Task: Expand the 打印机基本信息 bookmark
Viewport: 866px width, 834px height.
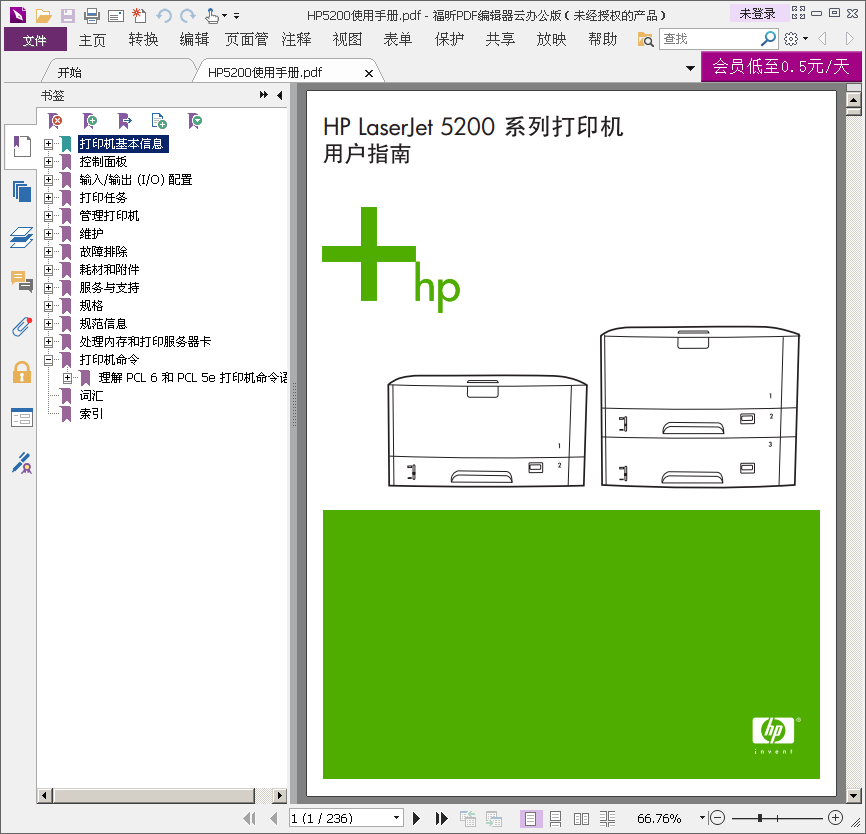Action: [49, 144]
